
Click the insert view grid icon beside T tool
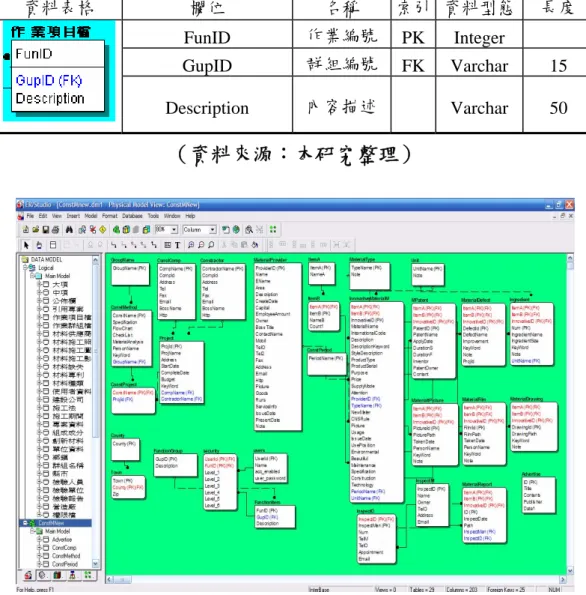167,245
